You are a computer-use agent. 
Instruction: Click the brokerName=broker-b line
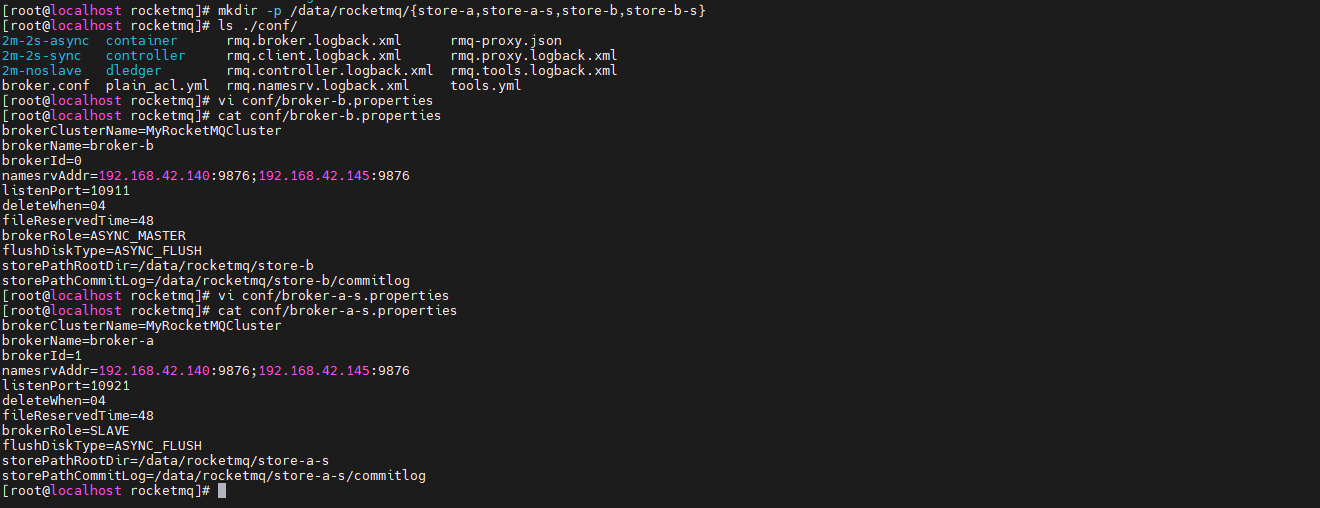click(x=78, y=146)
